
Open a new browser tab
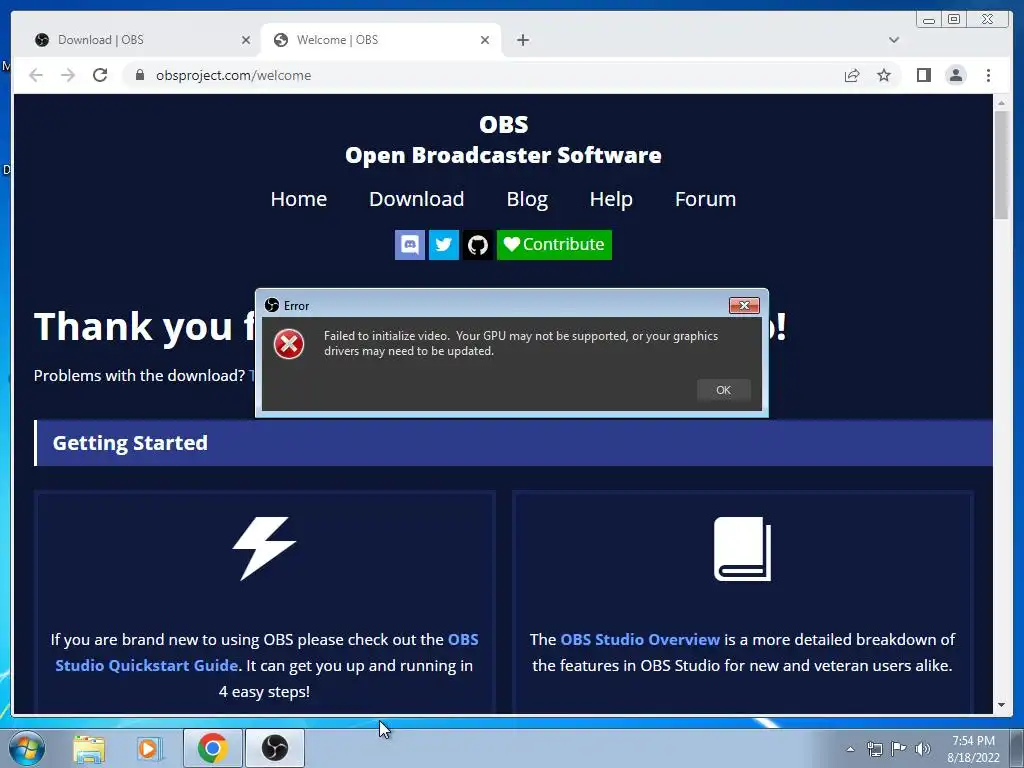tap(522, 40)
